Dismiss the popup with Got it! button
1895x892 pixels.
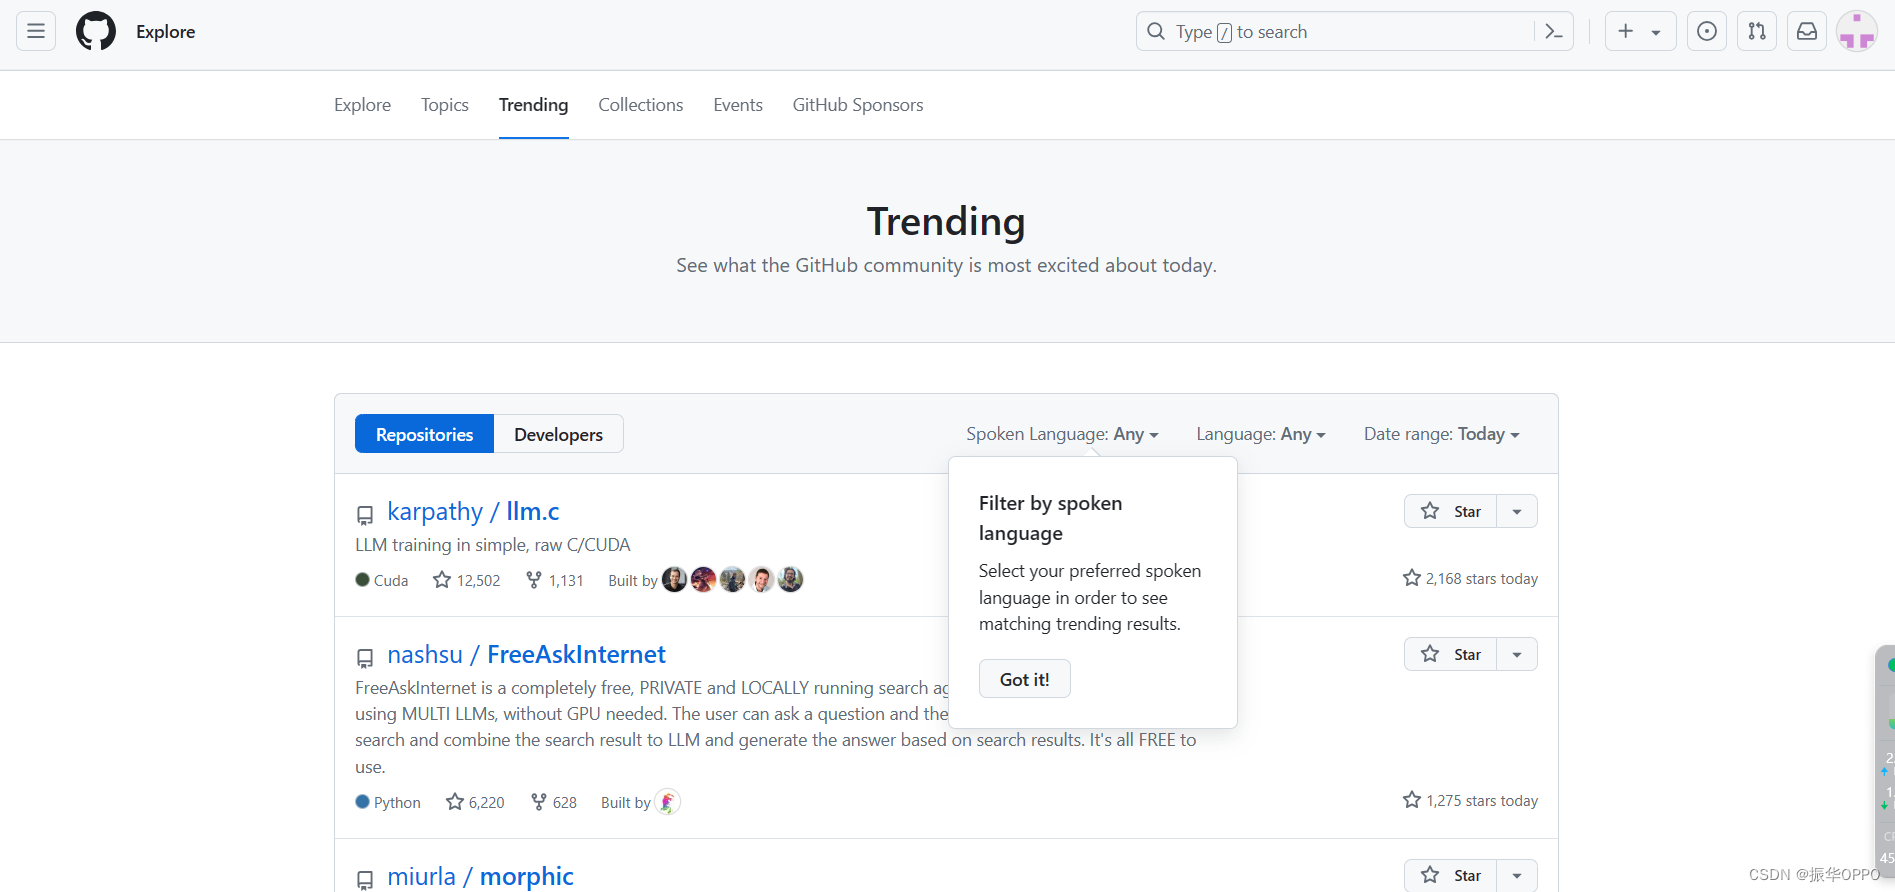pyautogui.click(x=1025, y=679)
